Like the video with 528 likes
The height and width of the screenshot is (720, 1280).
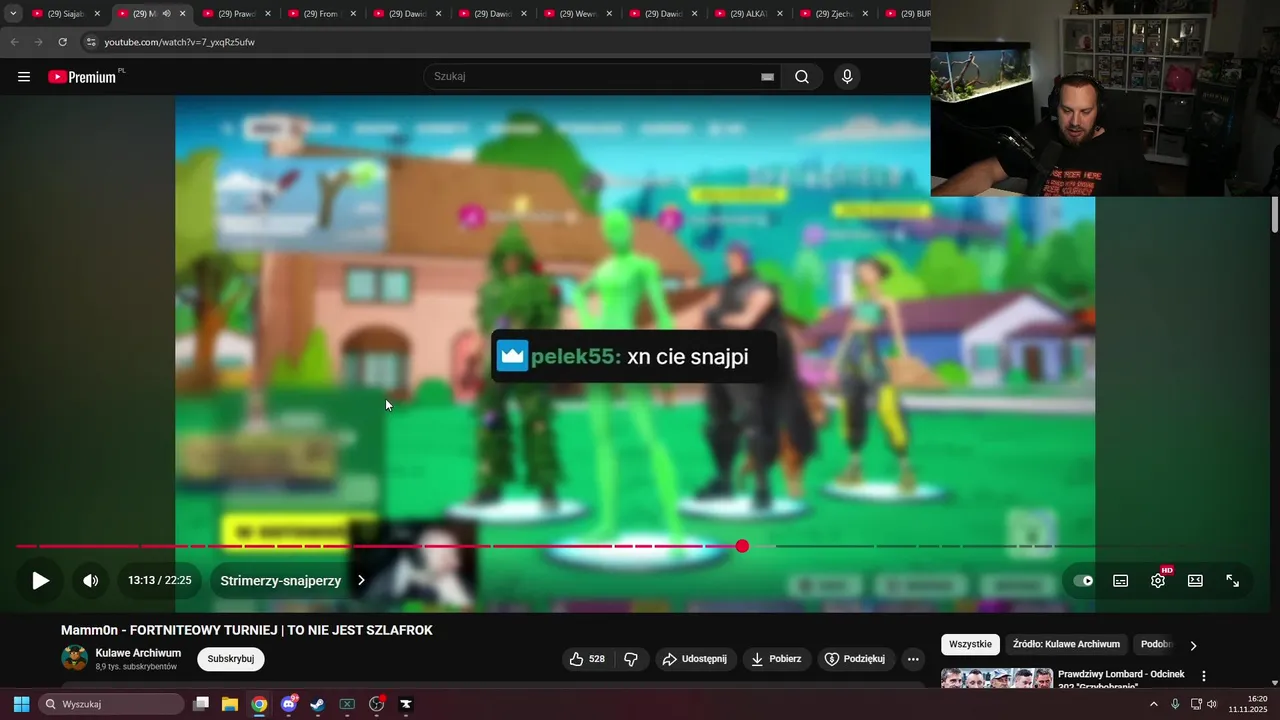587,659
